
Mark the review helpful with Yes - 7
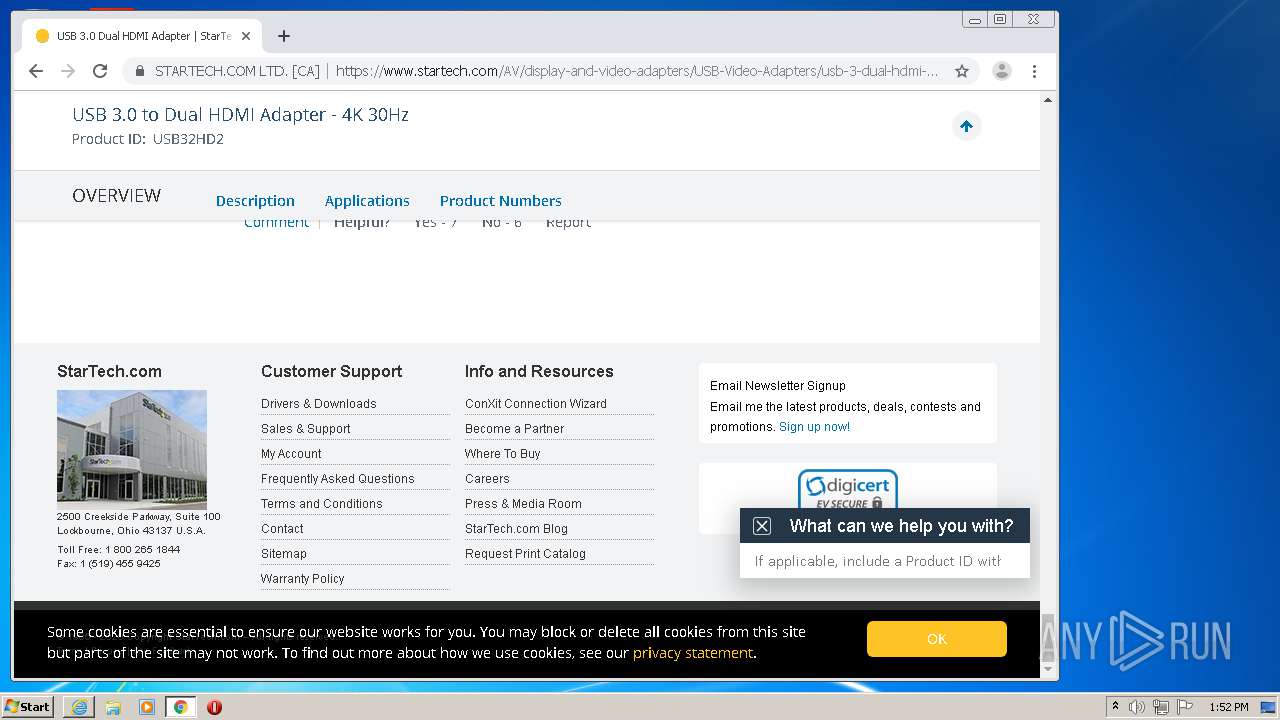coord(435,223)
